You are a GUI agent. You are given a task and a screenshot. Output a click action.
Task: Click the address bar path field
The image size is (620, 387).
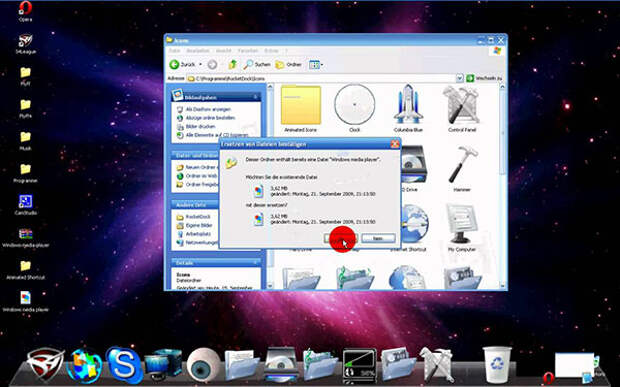[x=321, y=78]
